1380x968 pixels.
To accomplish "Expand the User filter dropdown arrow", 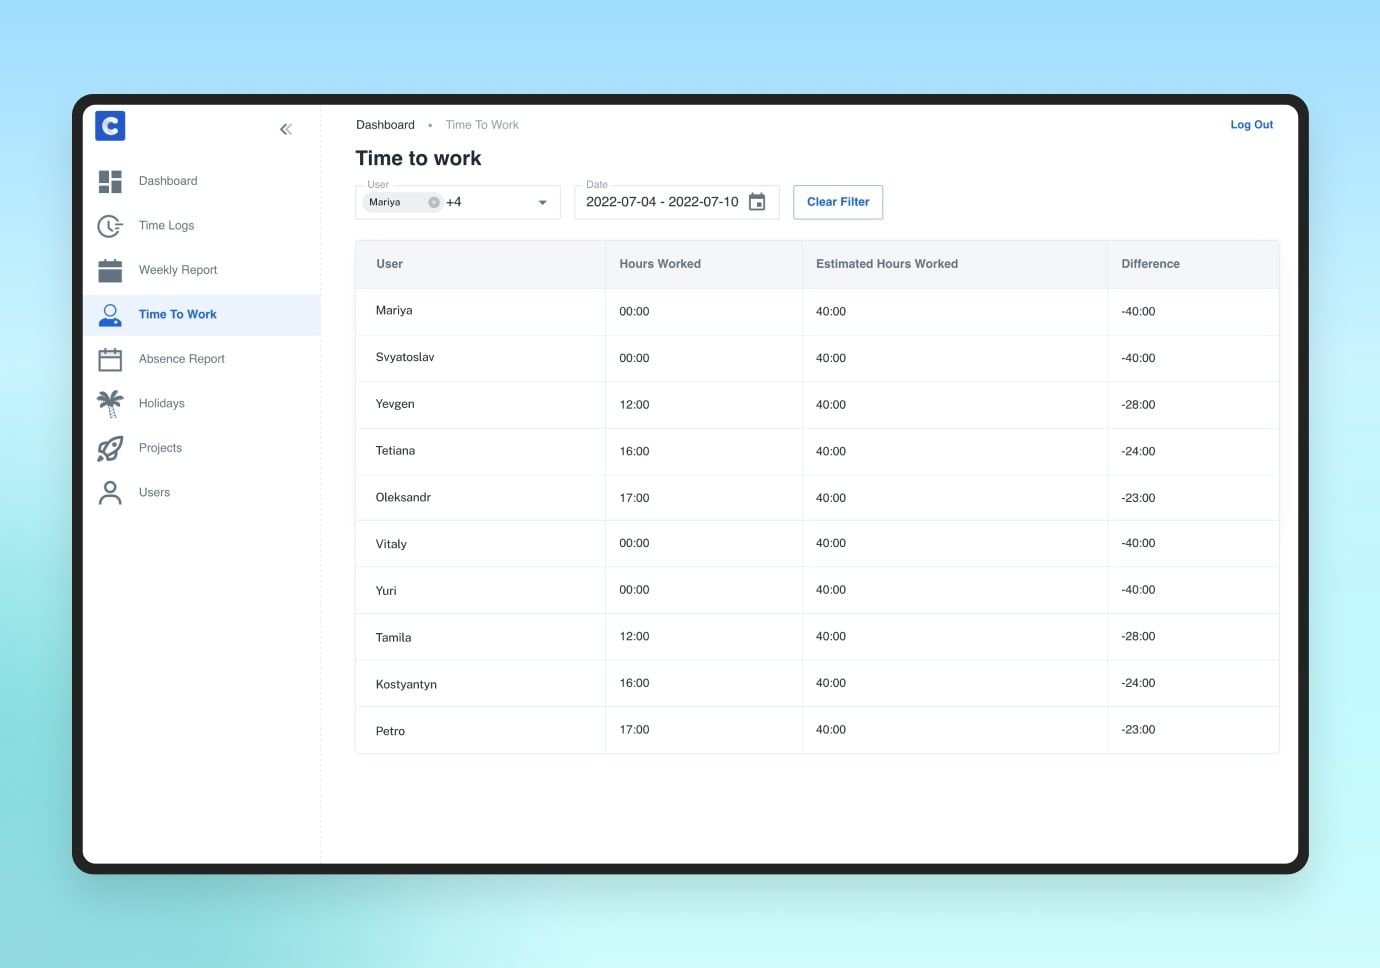I will pyautogui.click(x=542, y=202).
